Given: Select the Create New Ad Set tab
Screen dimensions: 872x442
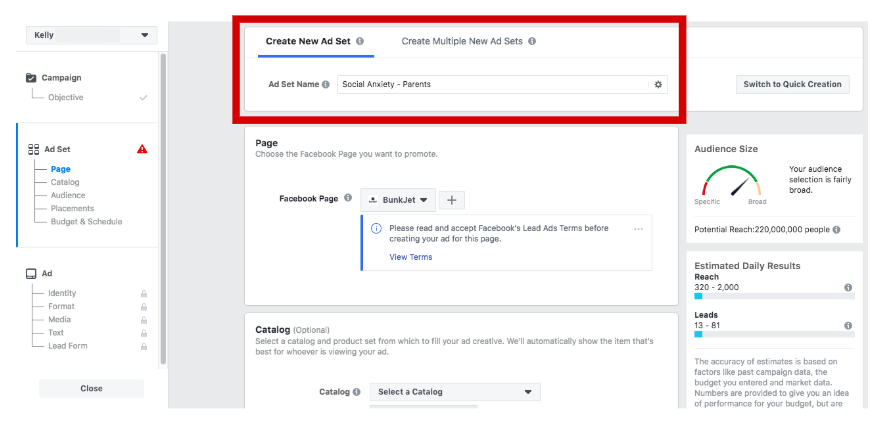Looking at the screenshot, I should (x=308, y=42).
